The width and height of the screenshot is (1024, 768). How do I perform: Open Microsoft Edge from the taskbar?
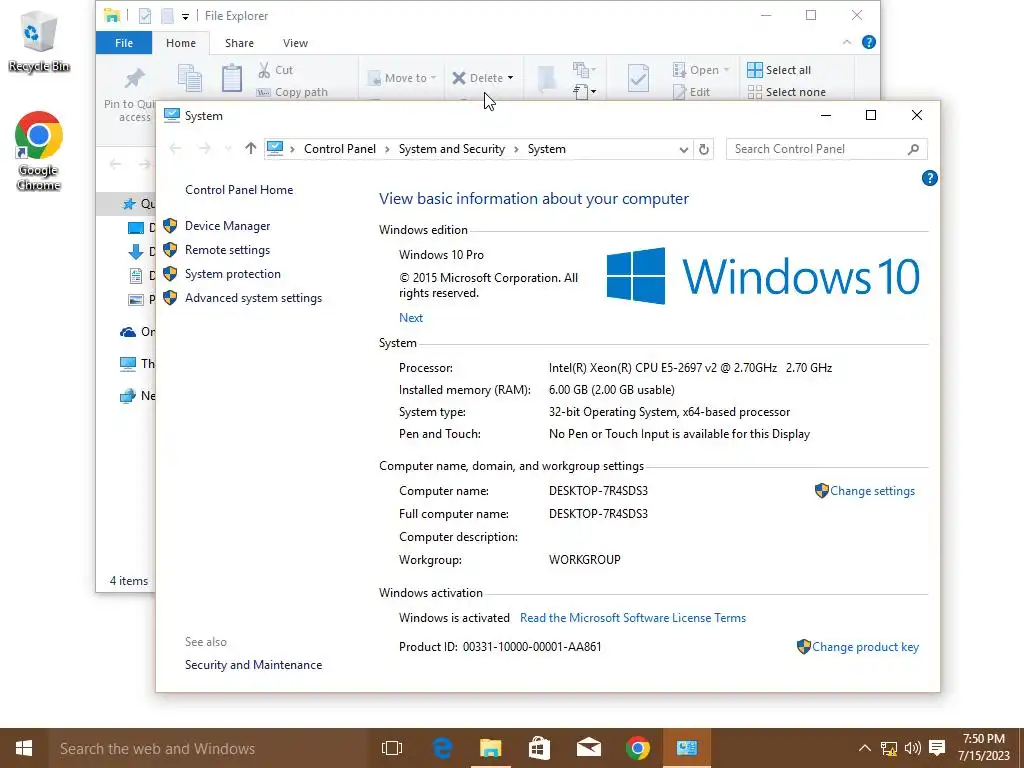[443, 748]
